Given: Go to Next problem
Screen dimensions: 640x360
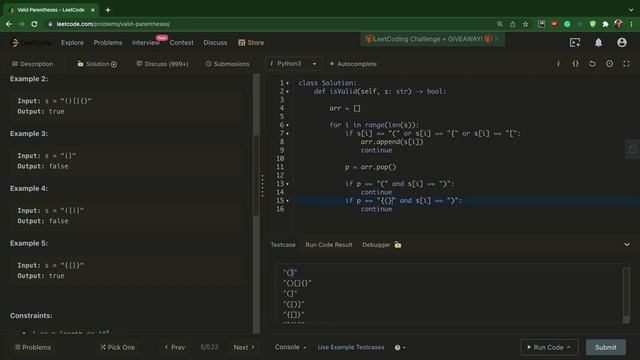Looking at the screenshot, I should point(244,347).
